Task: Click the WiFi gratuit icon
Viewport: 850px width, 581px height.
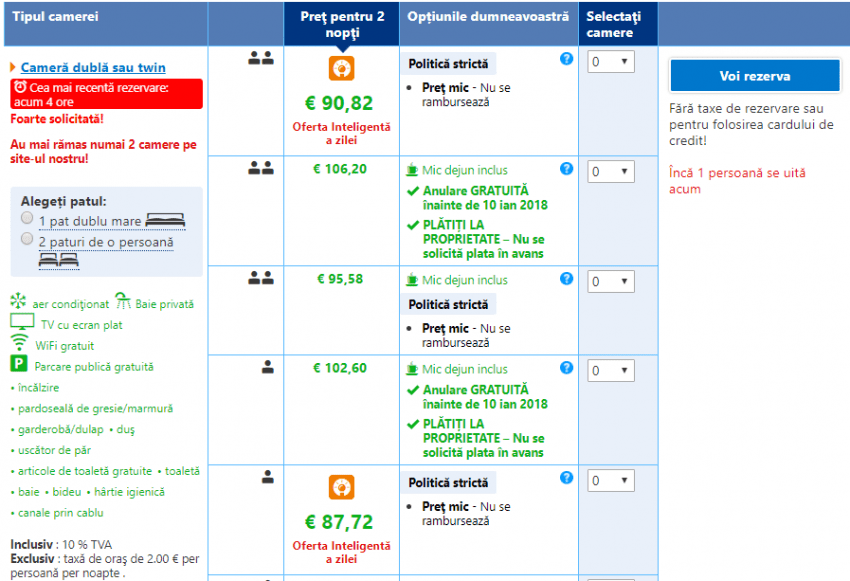Action: pos(20,343)
